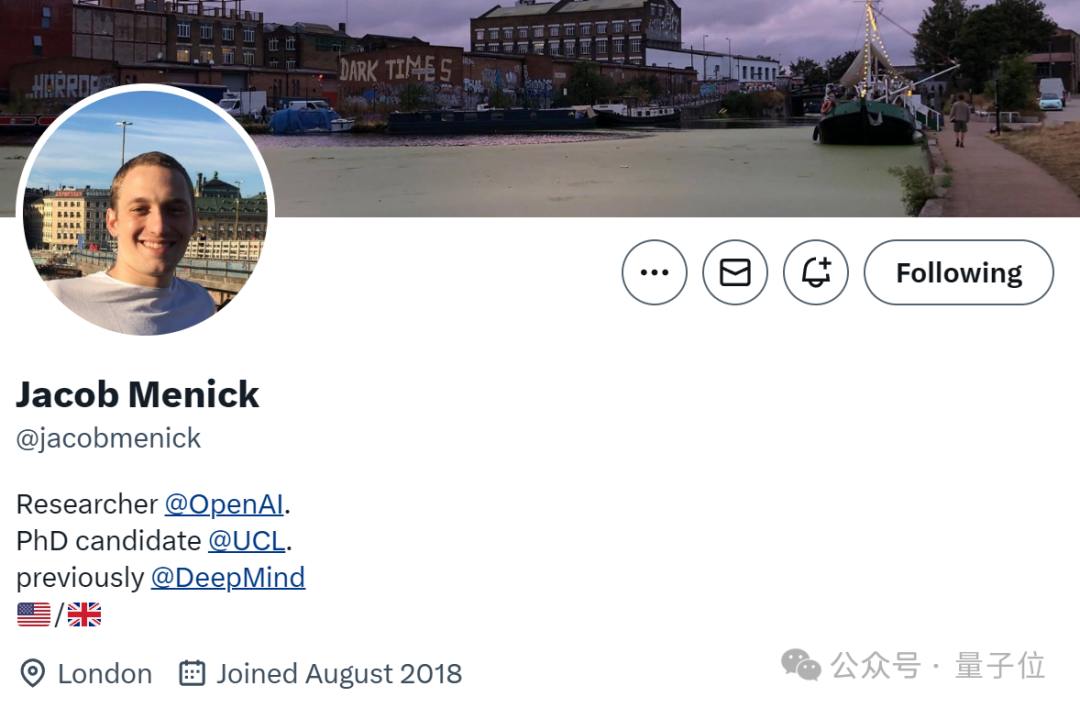The width and height of the screenshot is (1080, 708).
Task: Click the Joined August 2018 text
Action: pyautogui.click(x=339, y=673)
